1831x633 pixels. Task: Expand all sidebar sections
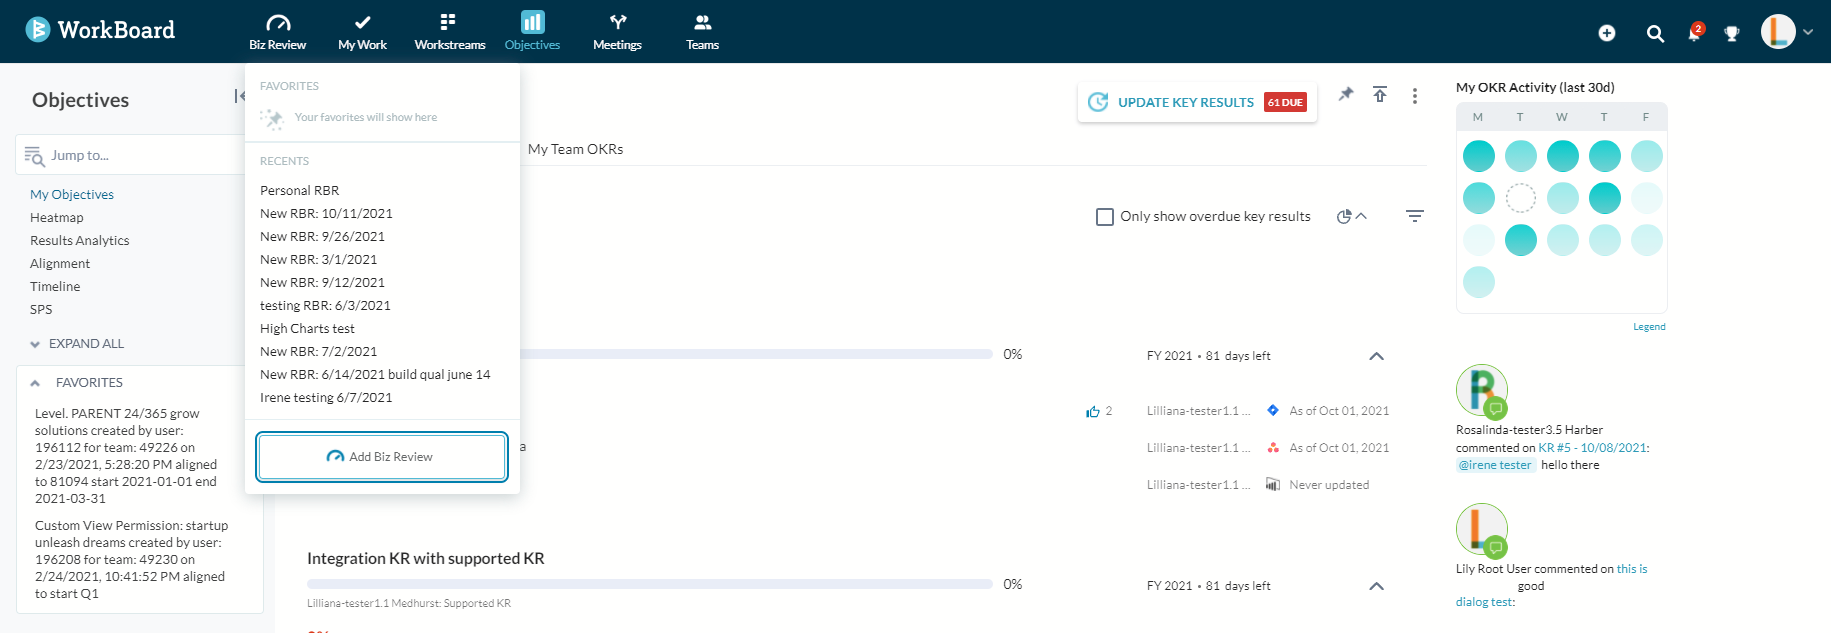pos(77,344)
